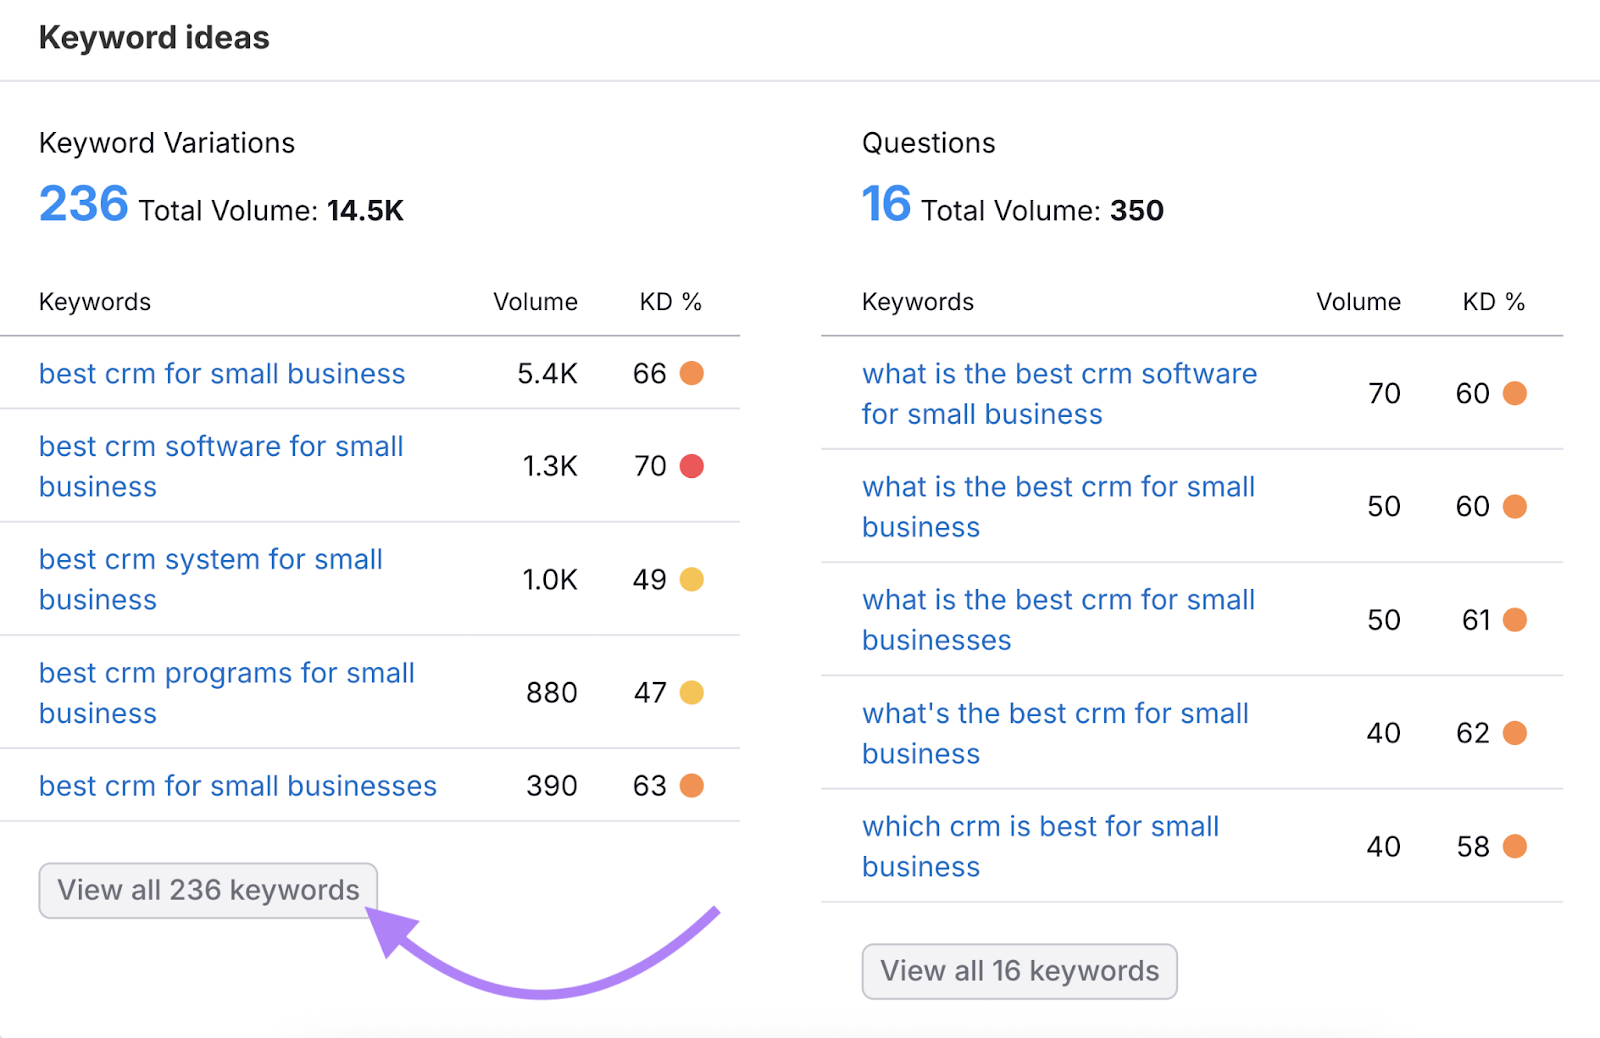Viewport: 1600px width, 1038px height.
Task: Click the yellow KD indicator beside the 880 volume keyword
Action: tap(694, 692)
